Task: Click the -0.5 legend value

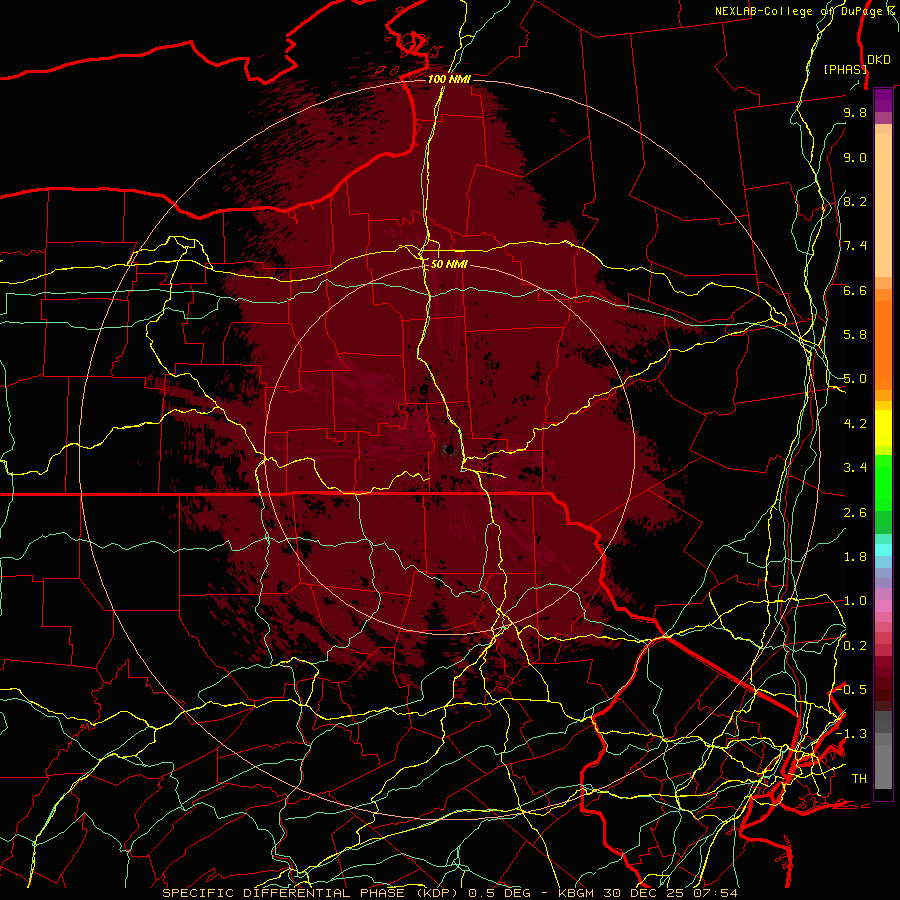Action: pyautogui.click(x=852, y=690)
